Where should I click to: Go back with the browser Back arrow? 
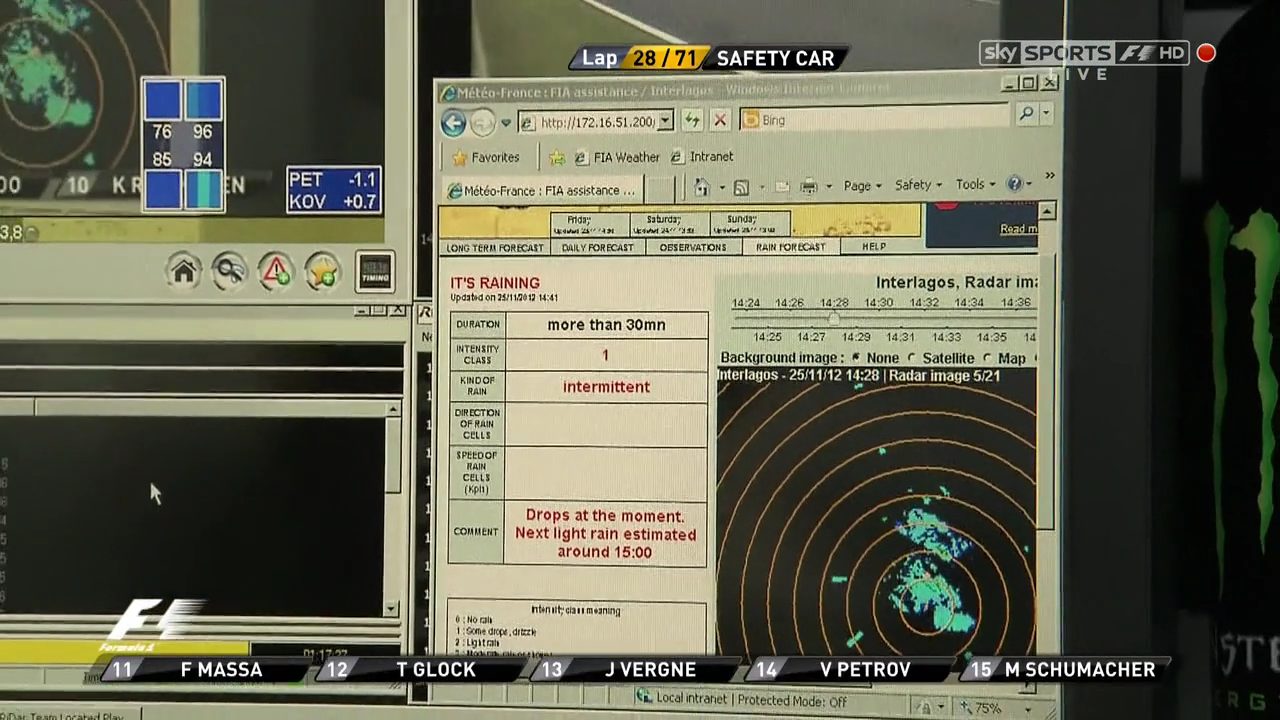(453, 123)
